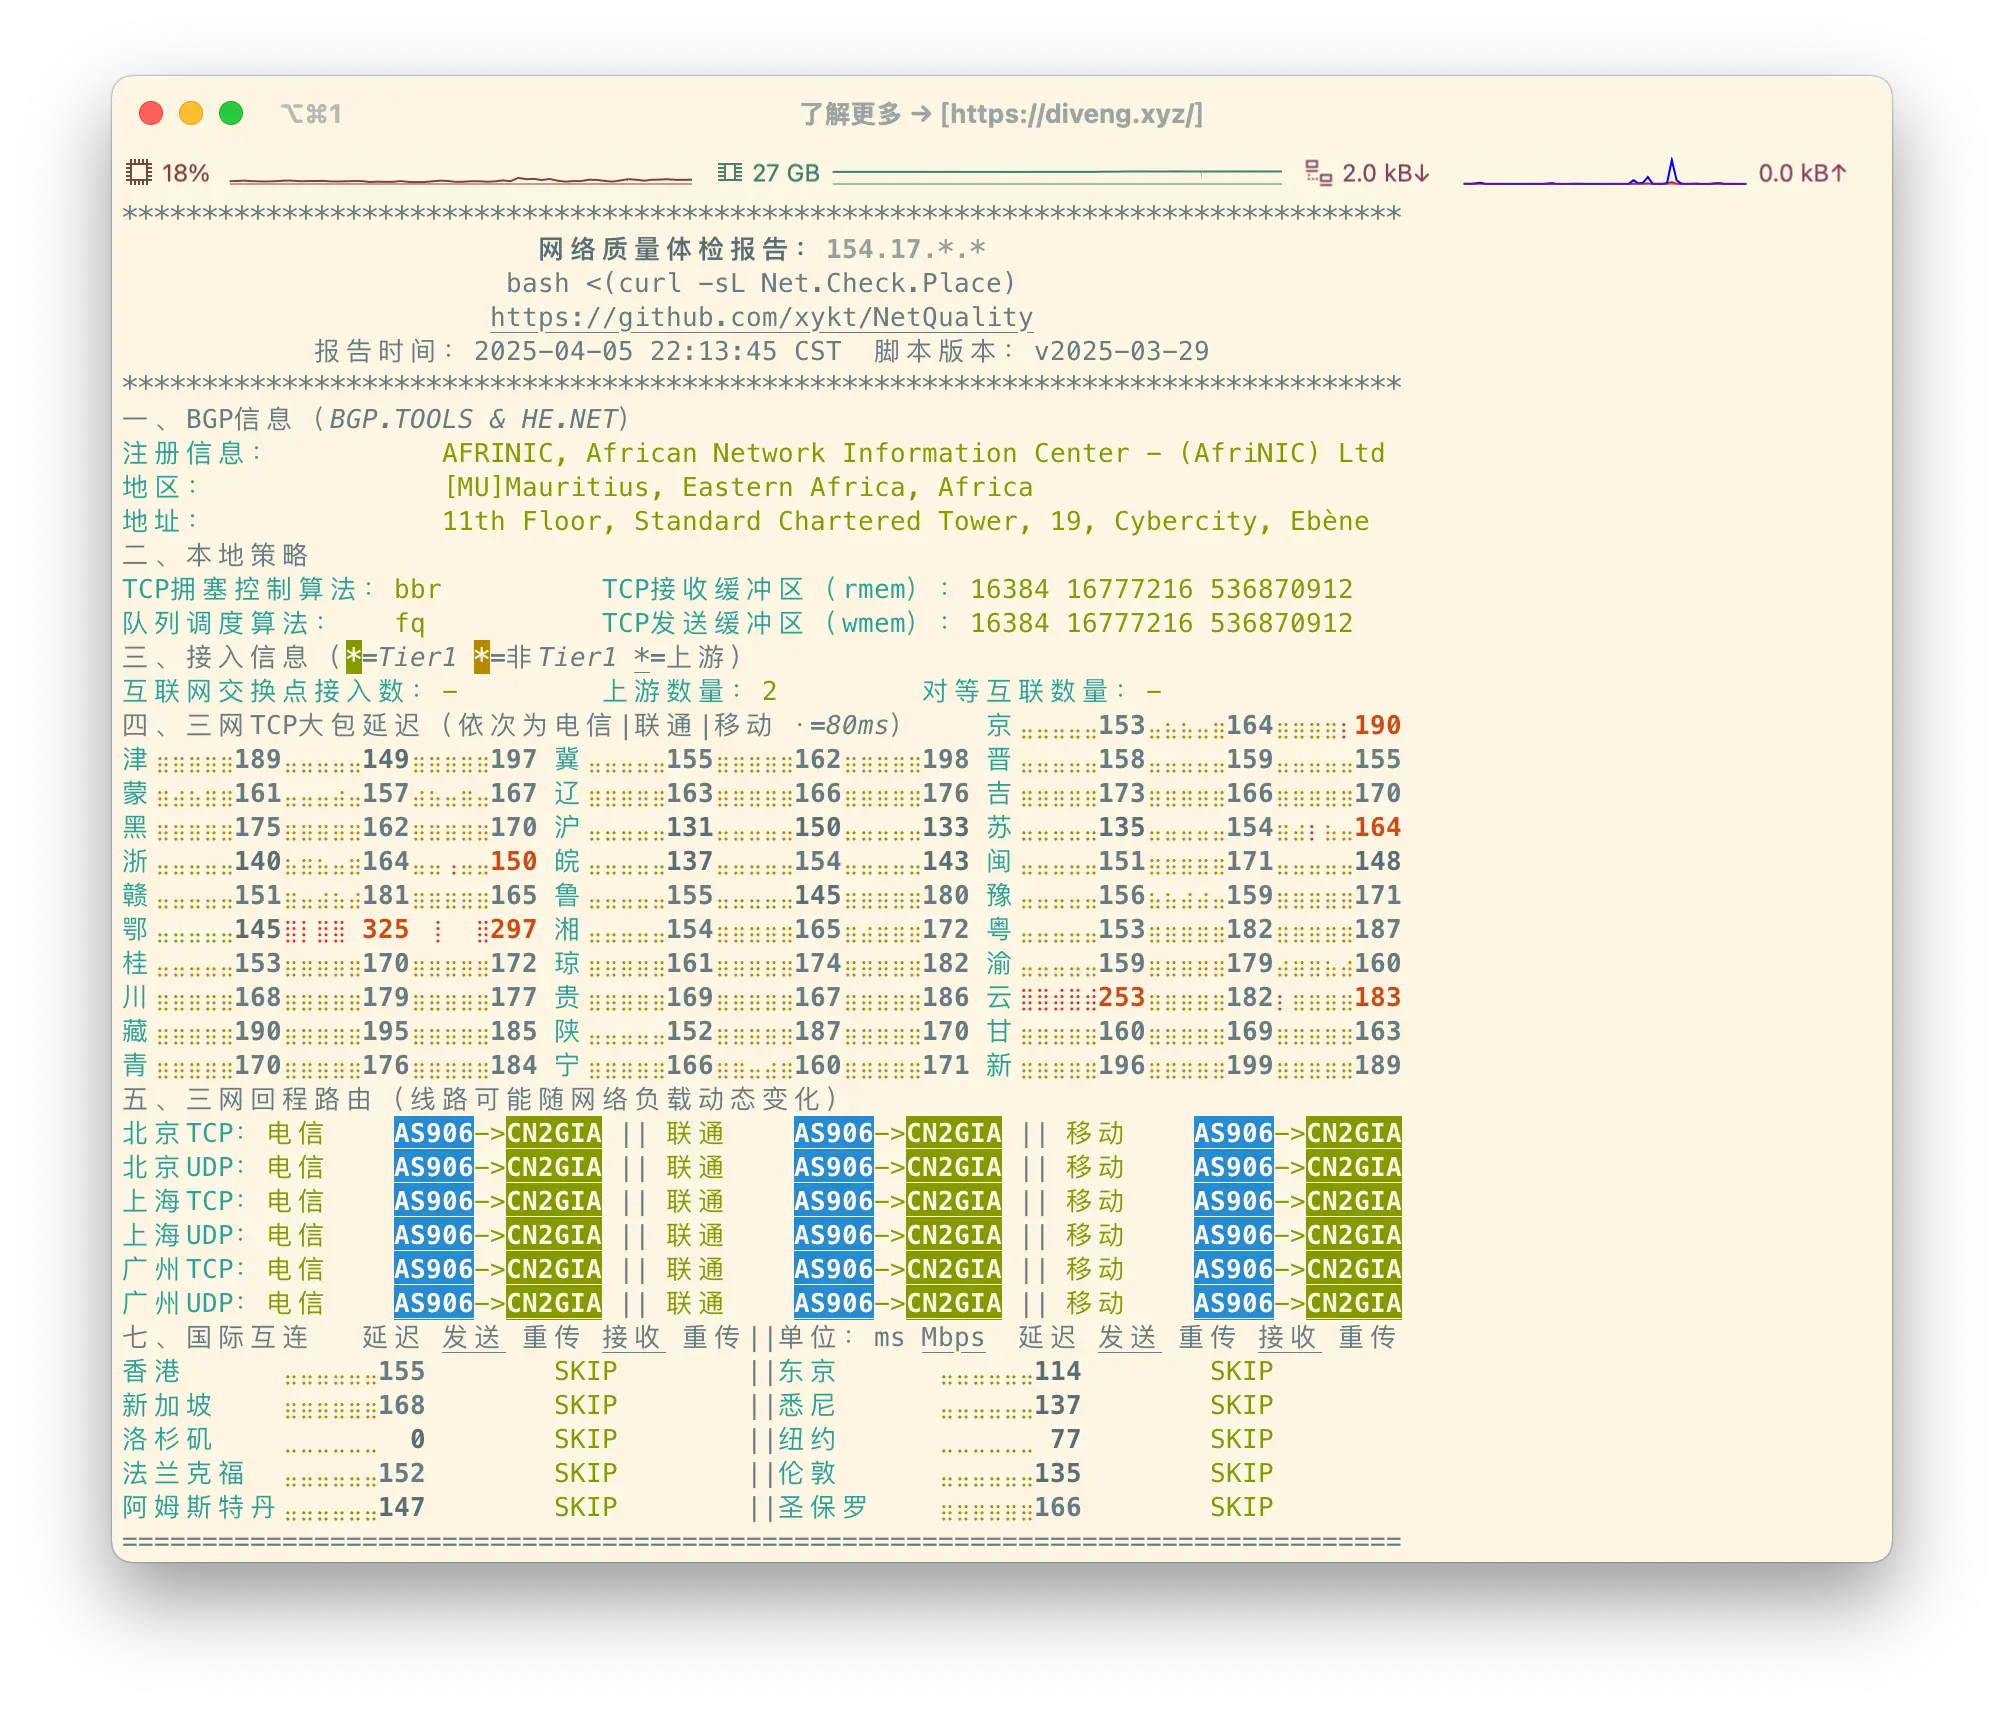Click the 香港 latency value 155
This screenshot has width=2004, height=1710.
(402, 1371)
